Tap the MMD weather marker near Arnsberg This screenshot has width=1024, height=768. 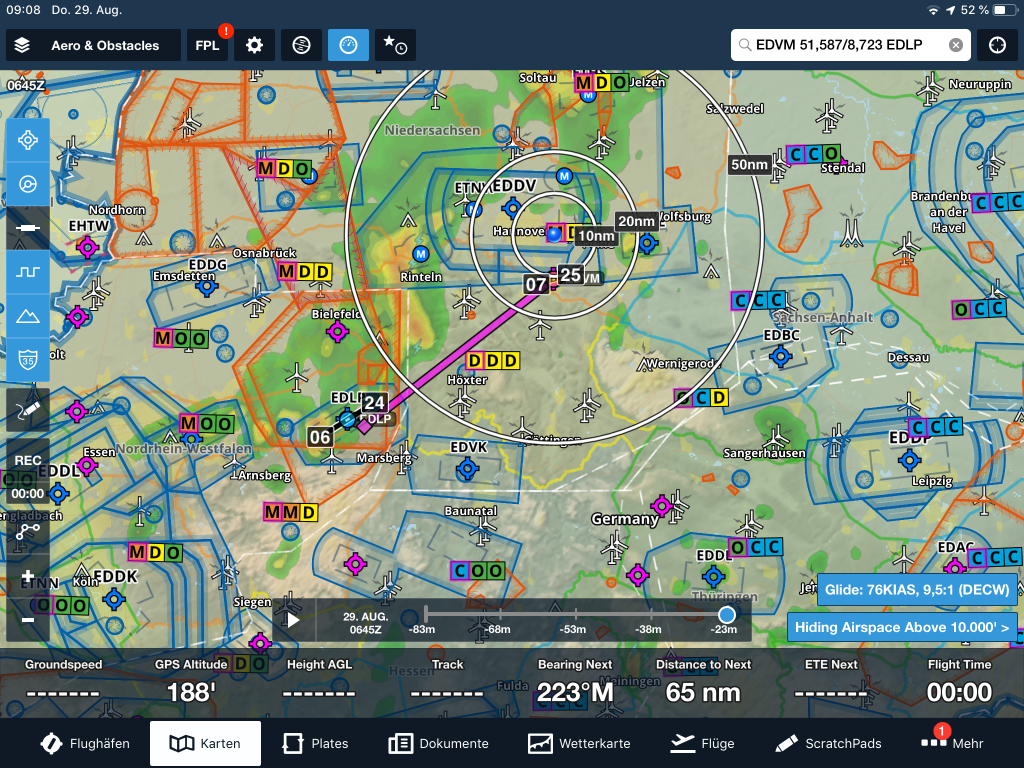point(291,512)
